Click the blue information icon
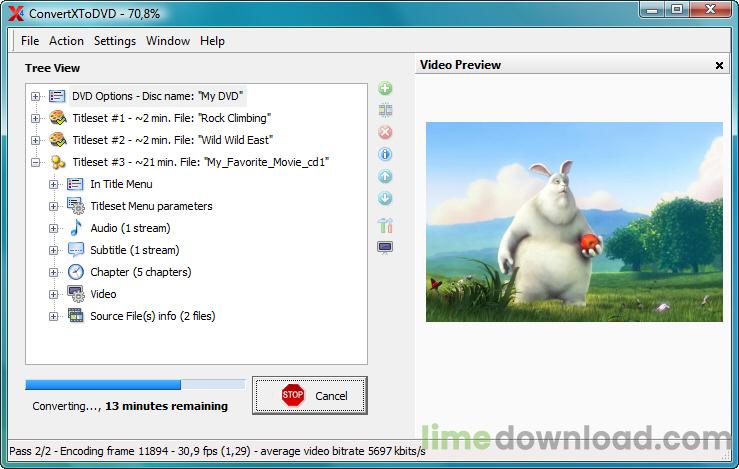 point(385,154)
